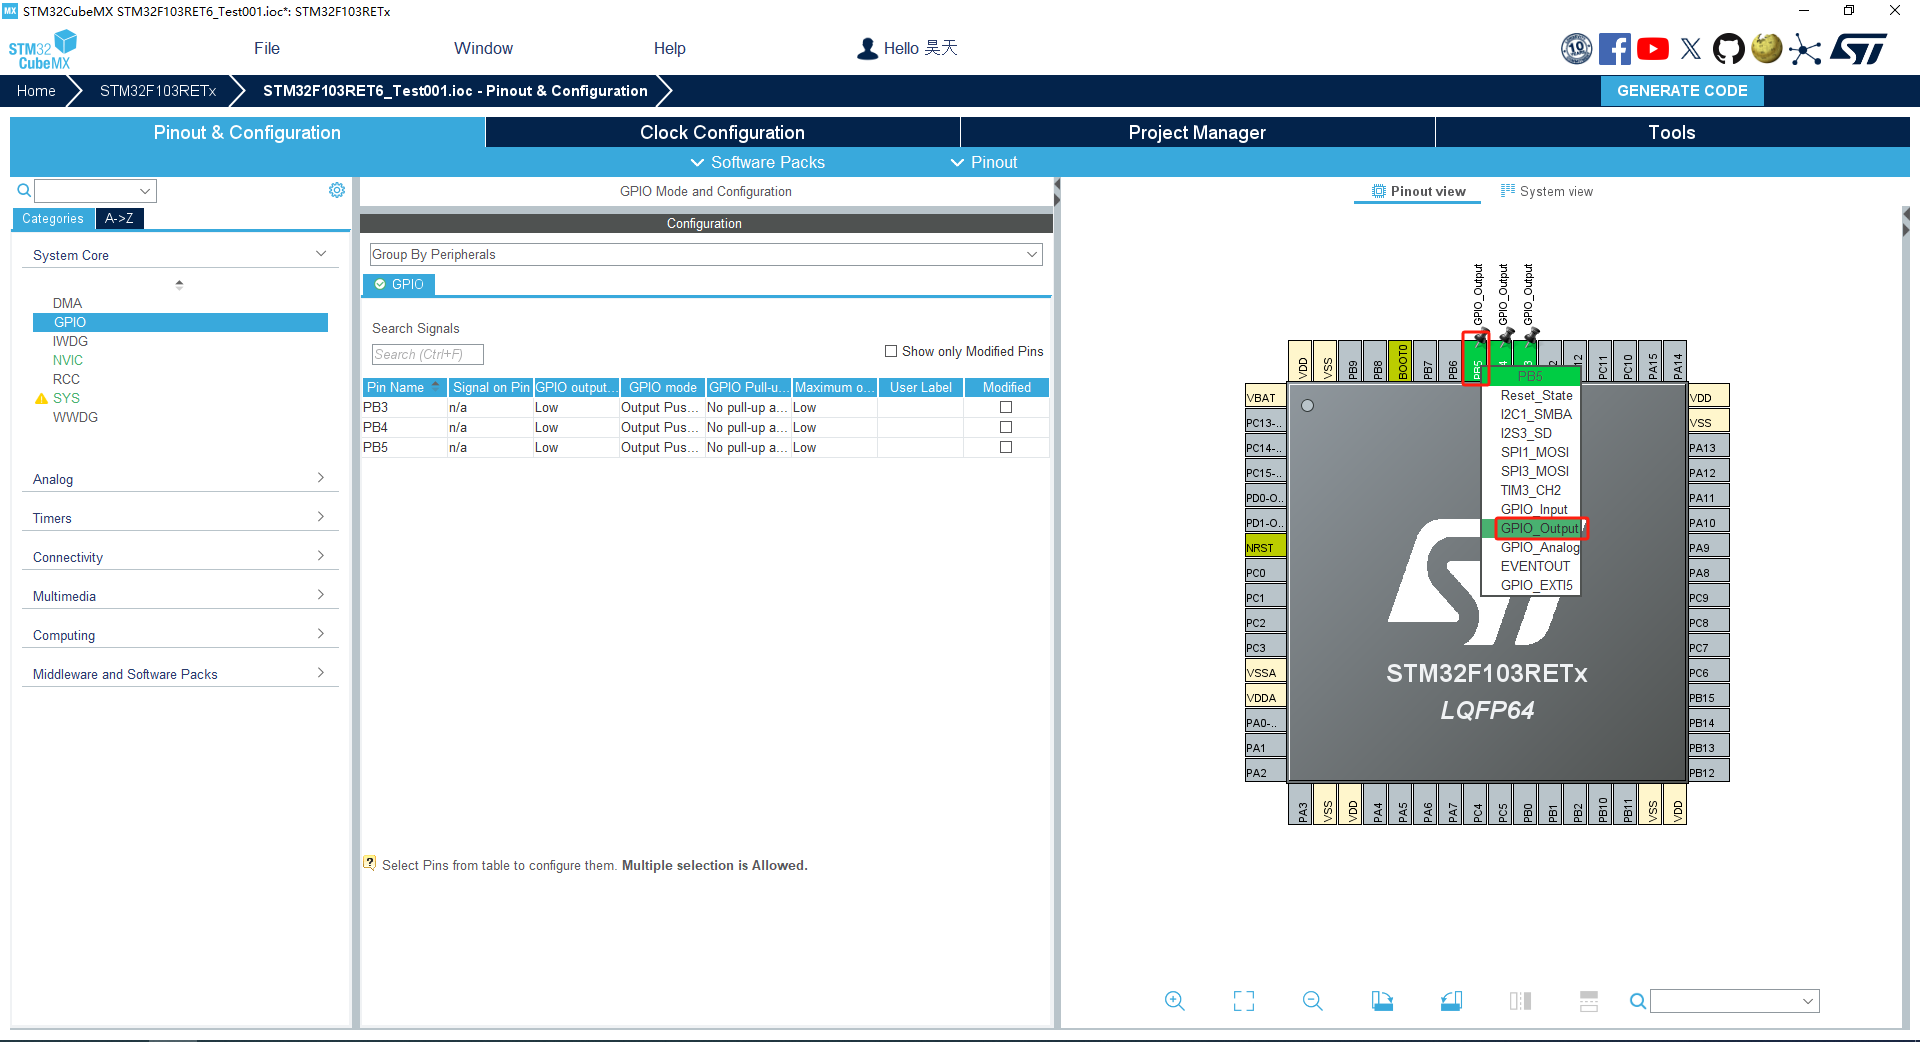Screen dimensions: 1920x1042
Task: Toggle Modified checkbox for PB5 row
Action: click(x=1006, y=447)
